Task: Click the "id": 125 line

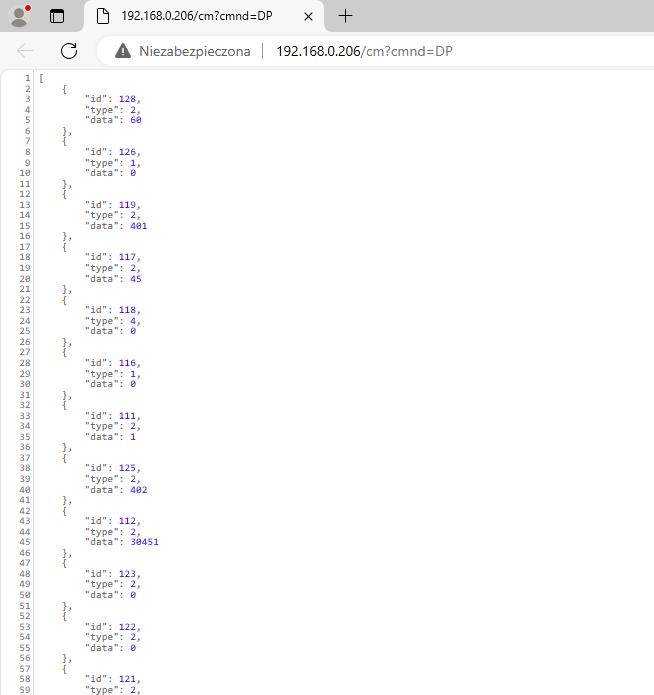Action: 113,468
